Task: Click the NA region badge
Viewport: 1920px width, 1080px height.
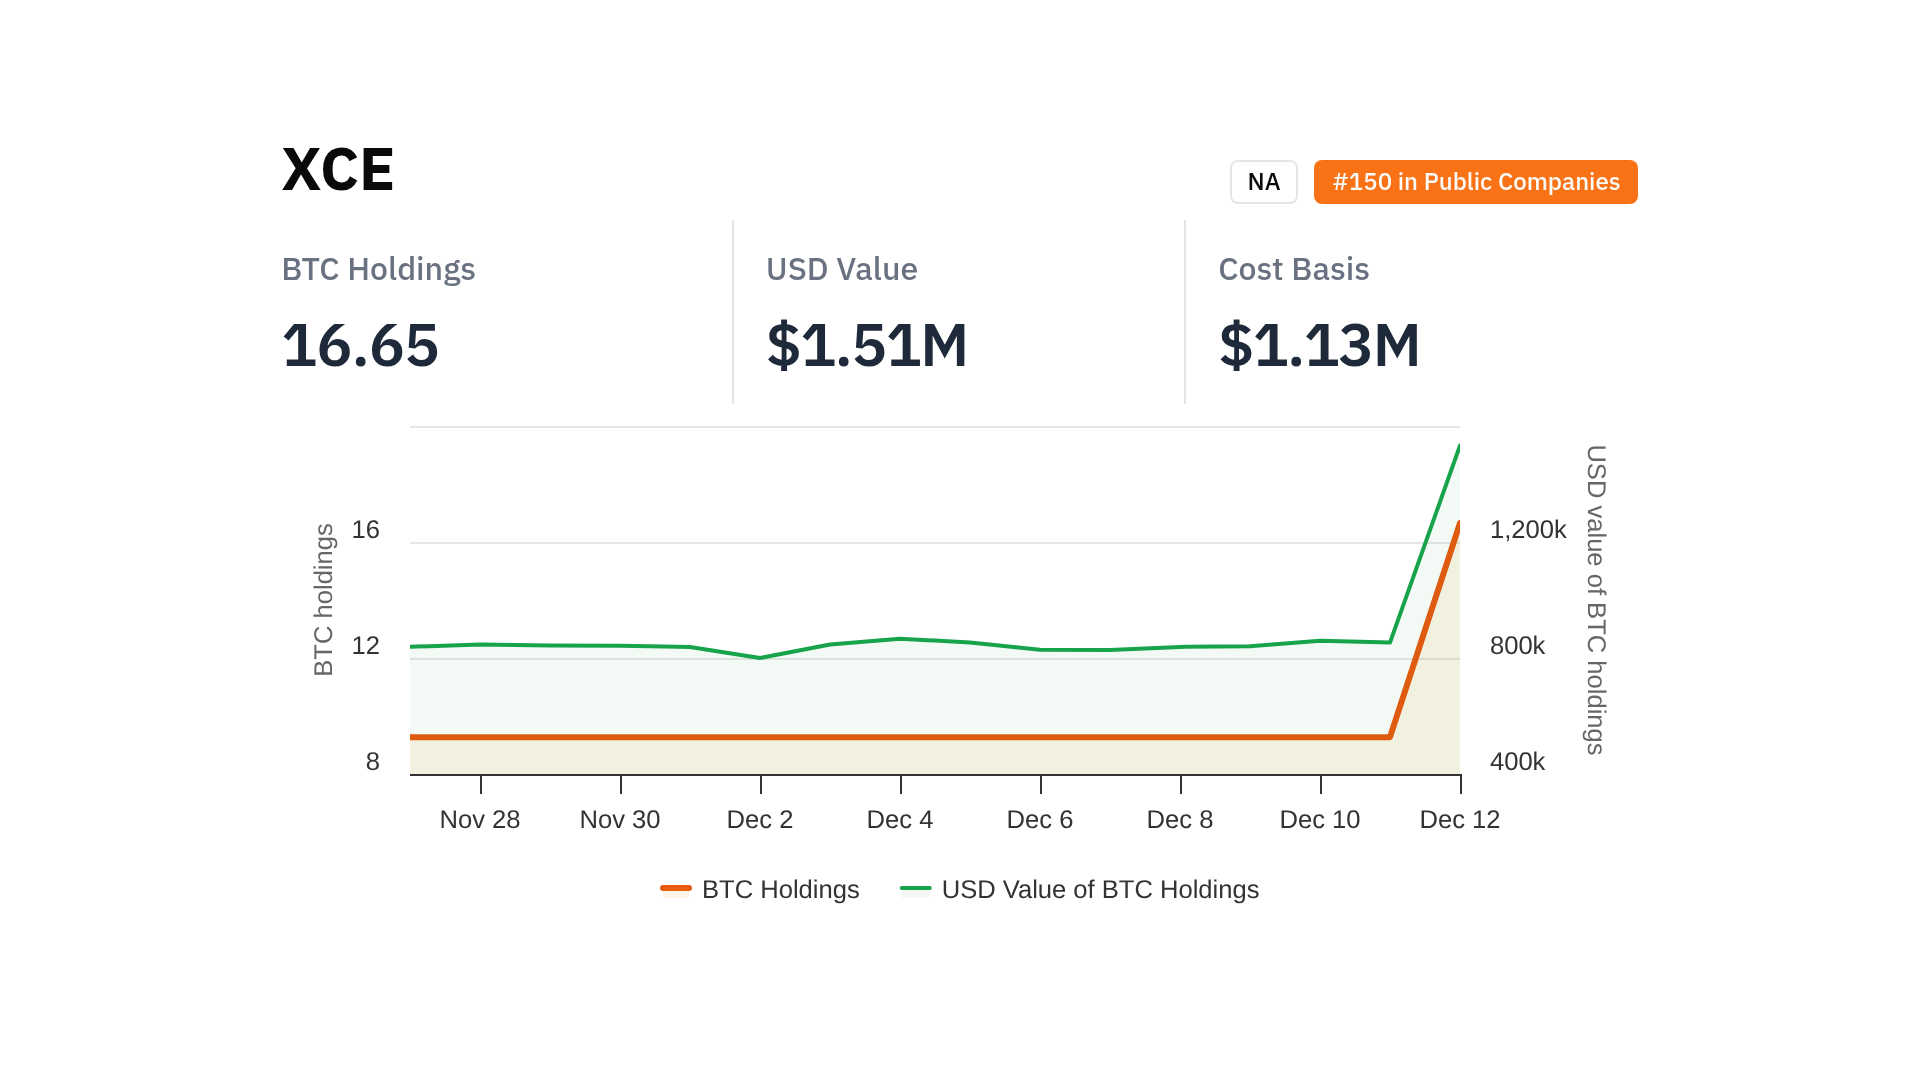Action: coord(1263,182)
